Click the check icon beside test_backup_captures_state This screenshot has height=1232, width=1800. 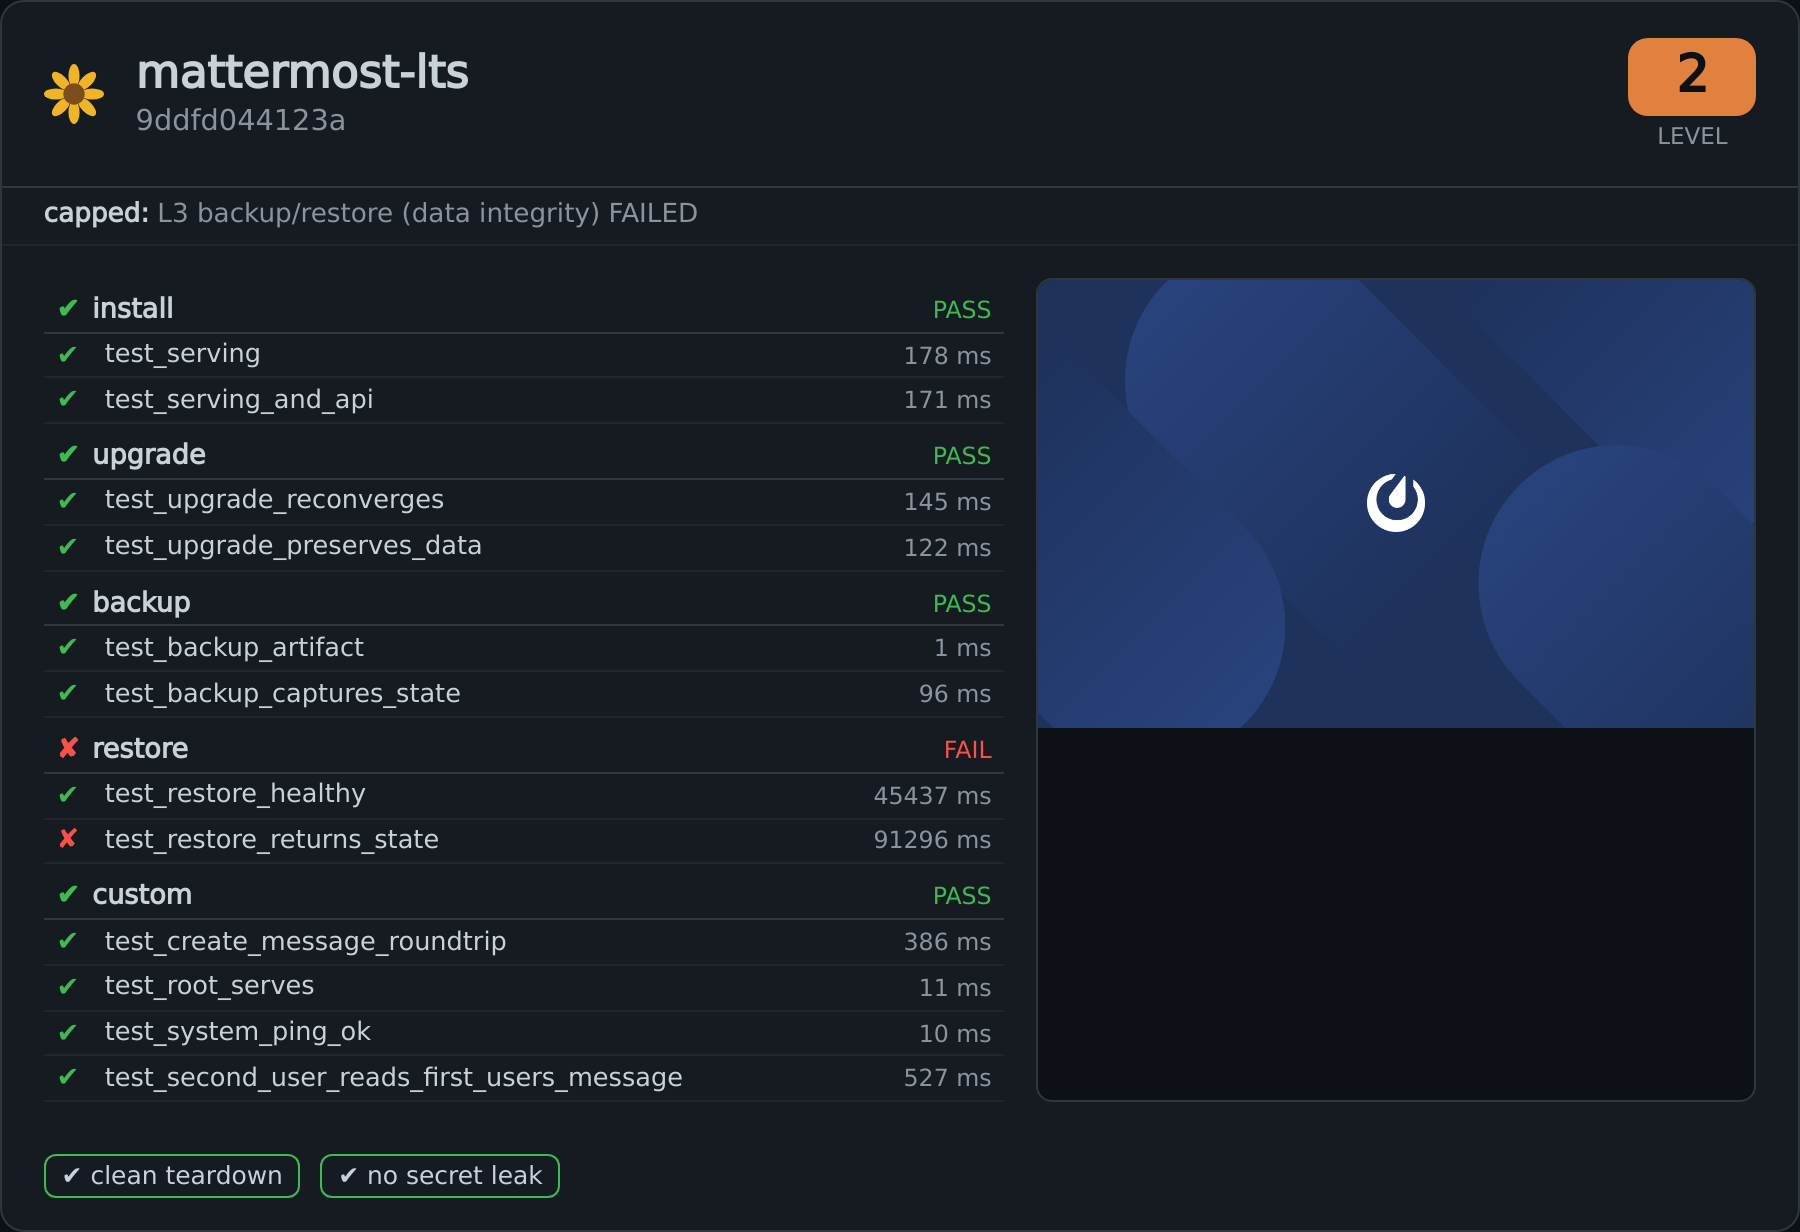(x=68, y=693)
